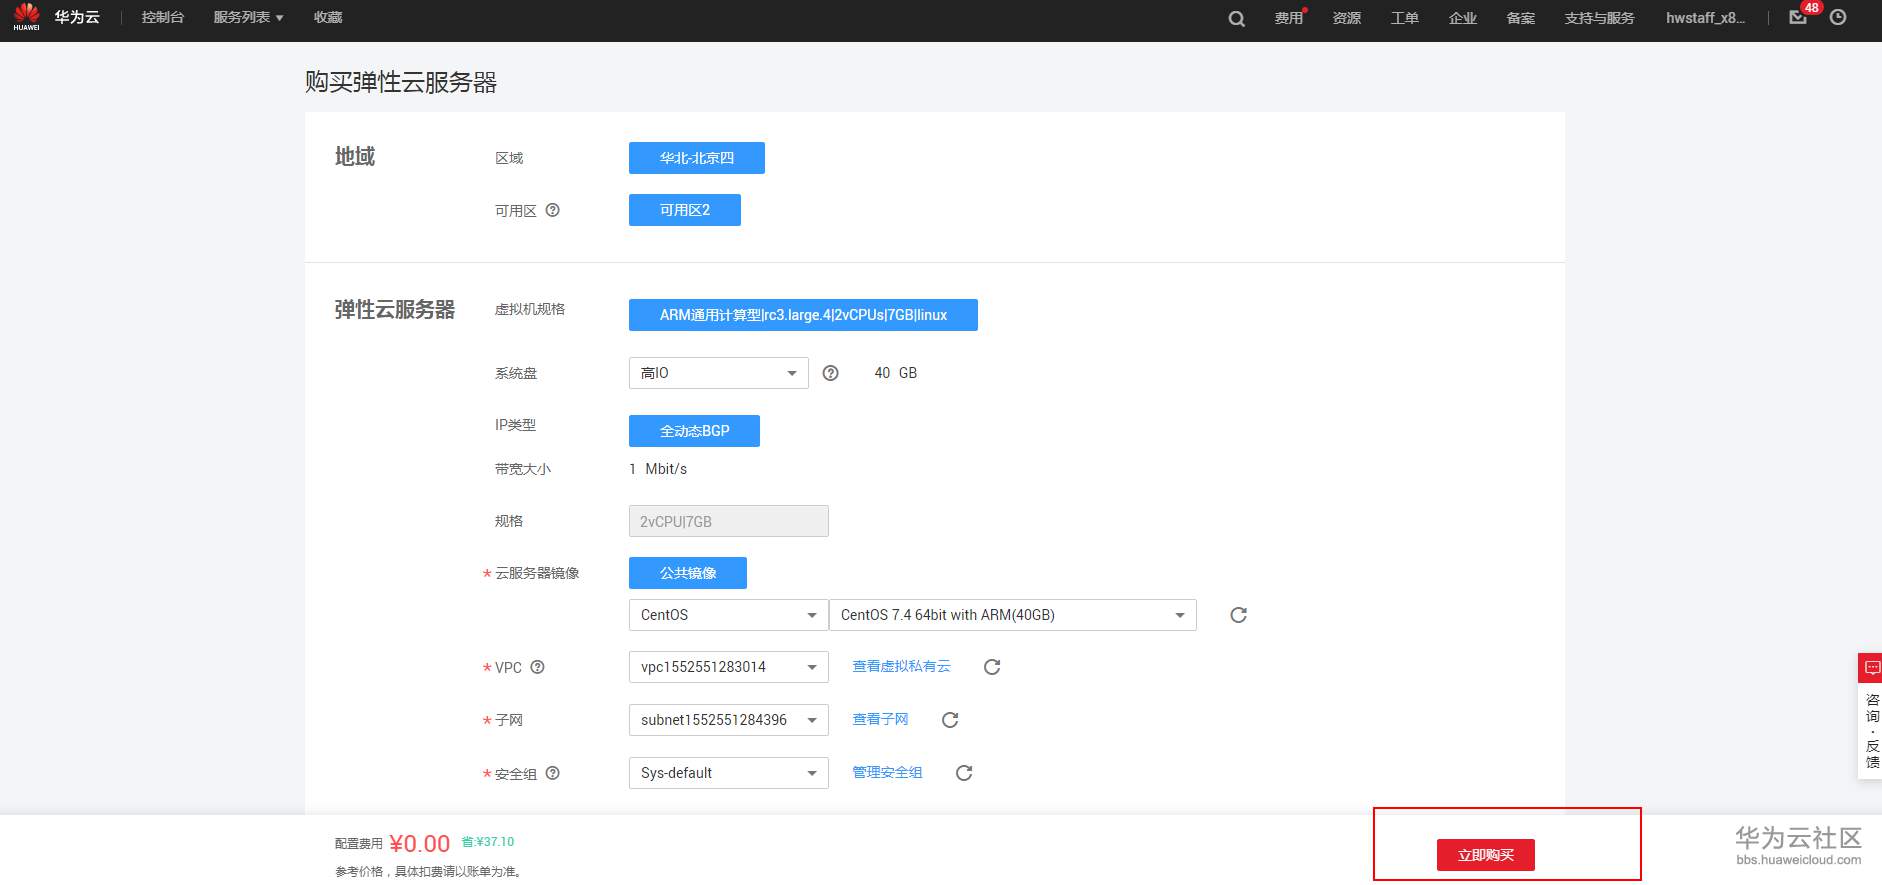Select 公共镜像 public image type
The image size is (1882, 885).
coord(688,573)
